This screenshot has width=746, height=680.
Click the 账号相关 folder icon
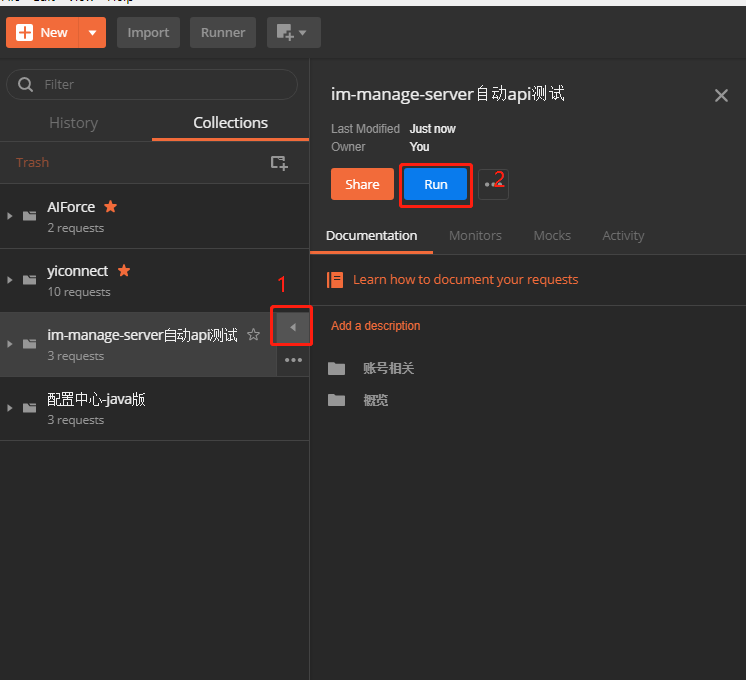coord(336,368)
